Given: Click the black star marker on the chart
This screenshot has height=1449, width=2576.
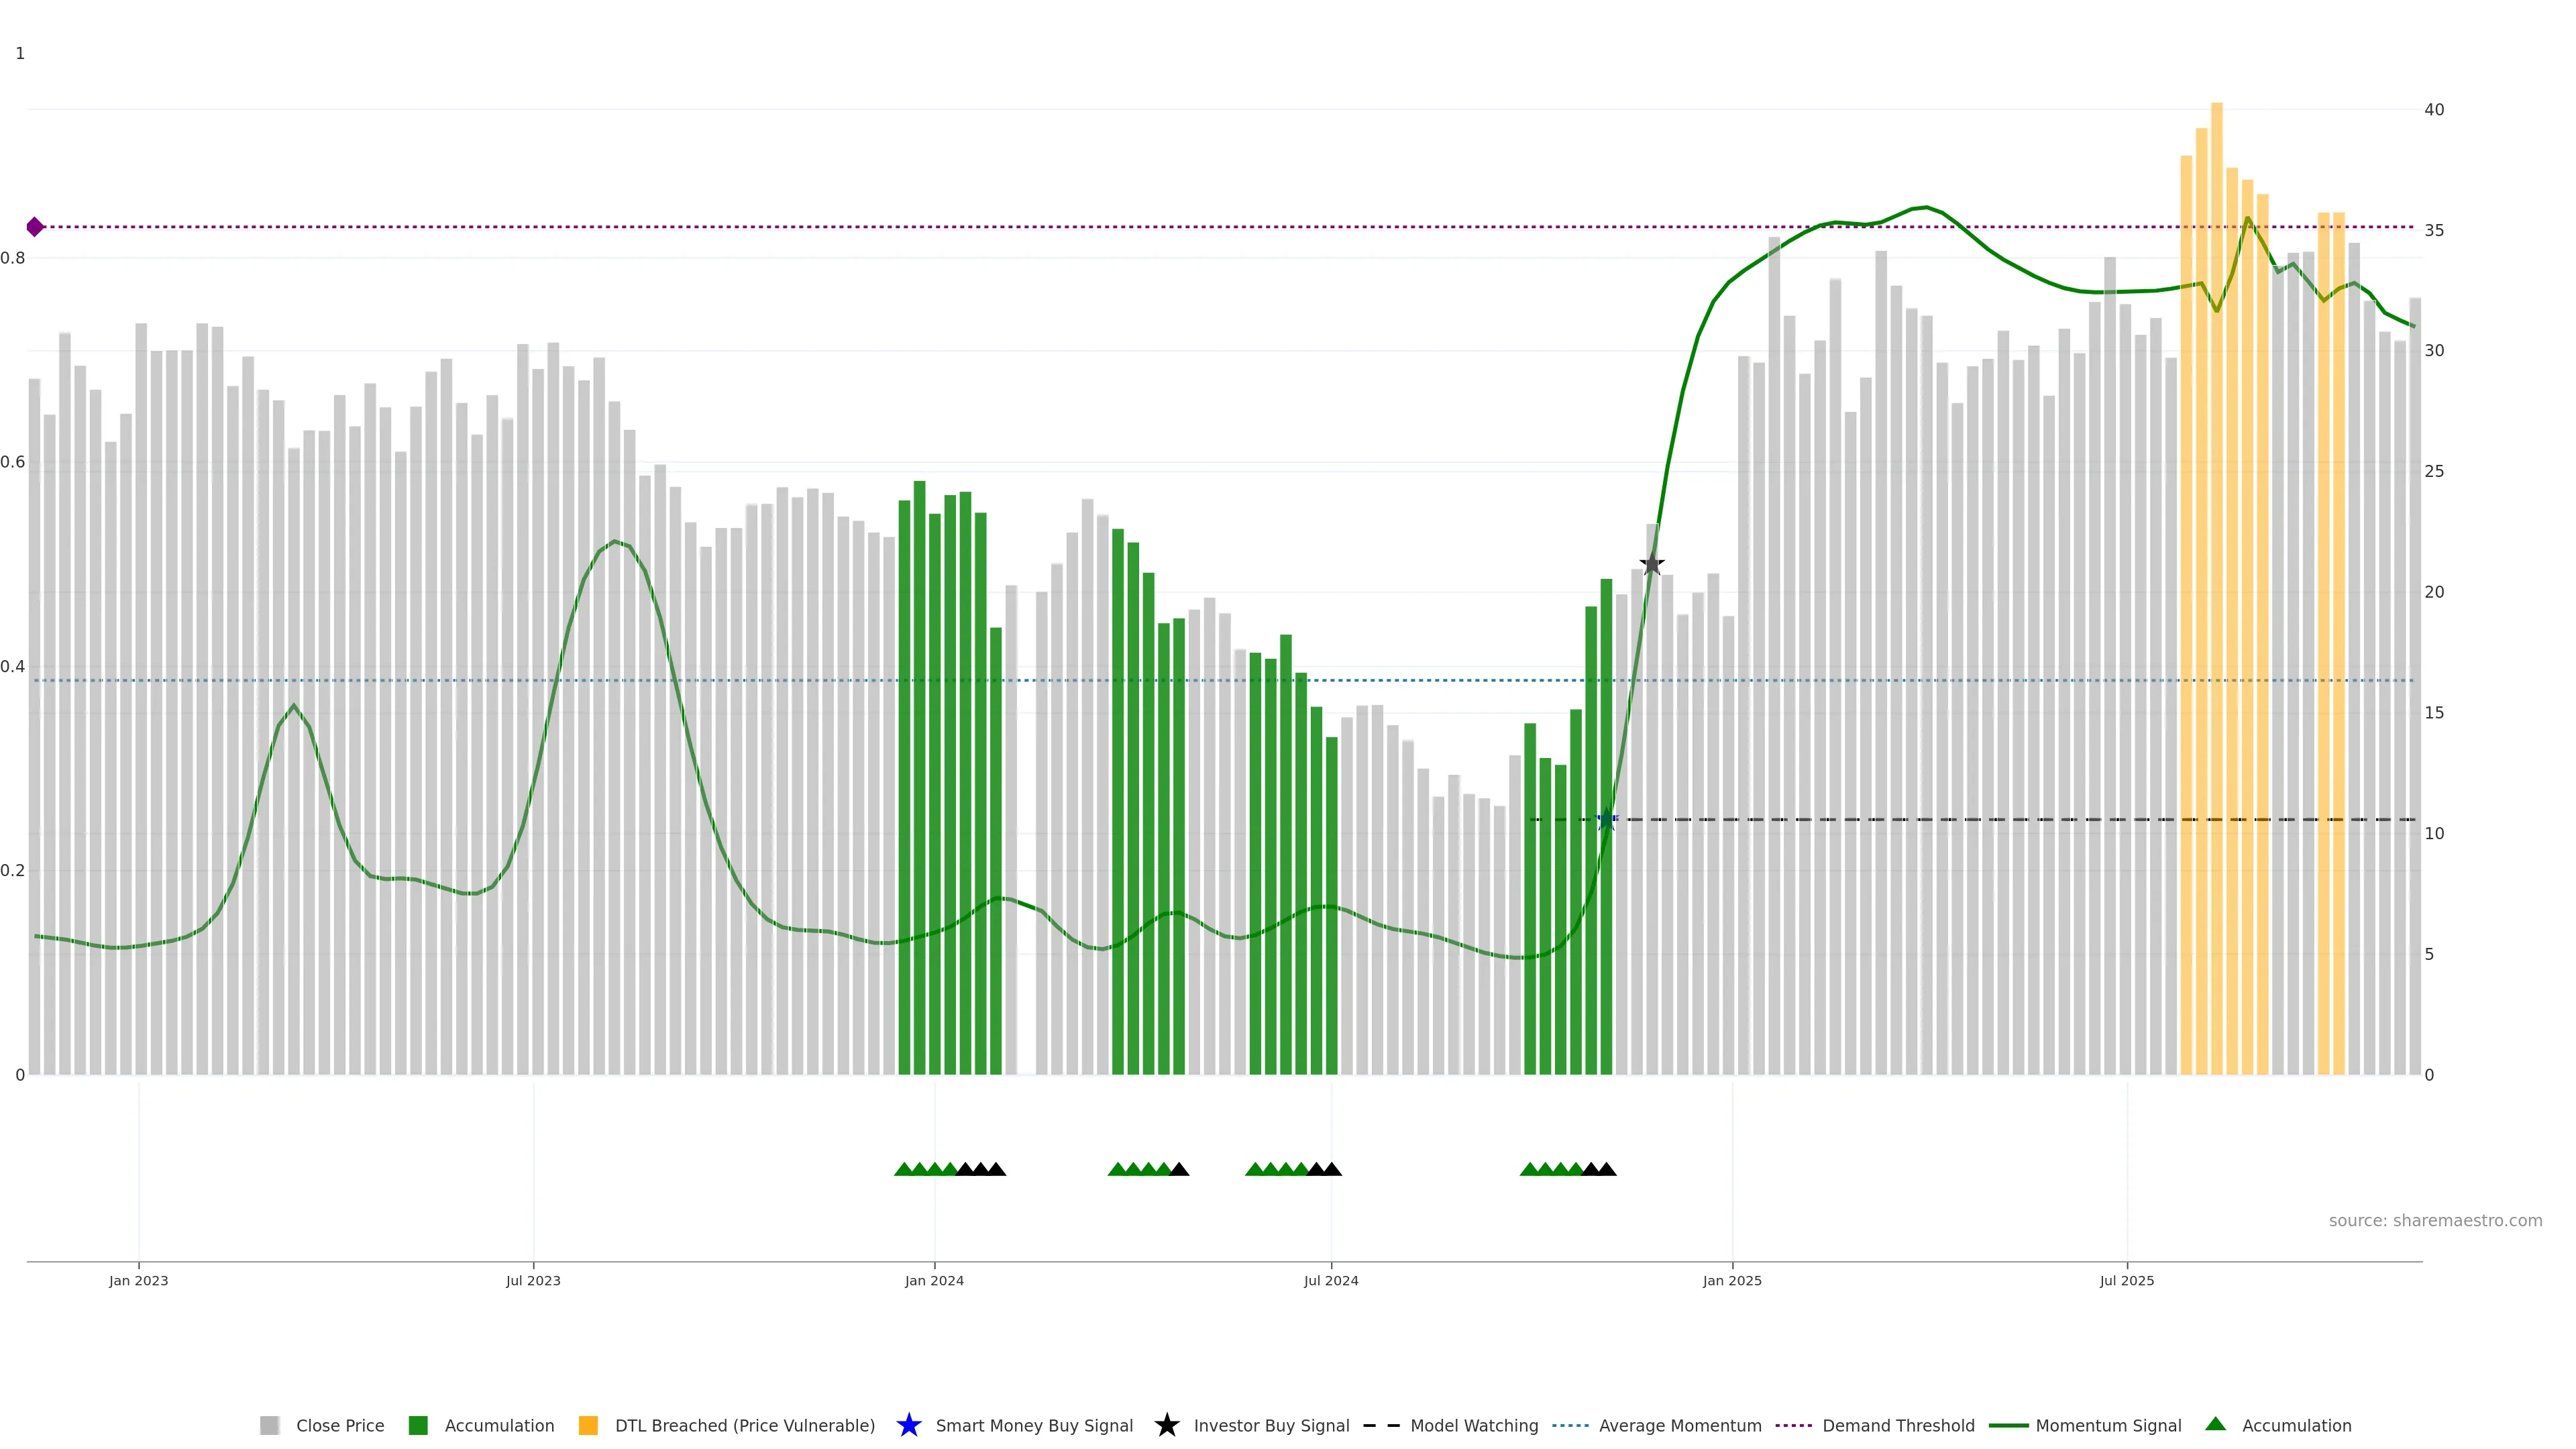Looking at the screenshot, I should (1652, 564).
